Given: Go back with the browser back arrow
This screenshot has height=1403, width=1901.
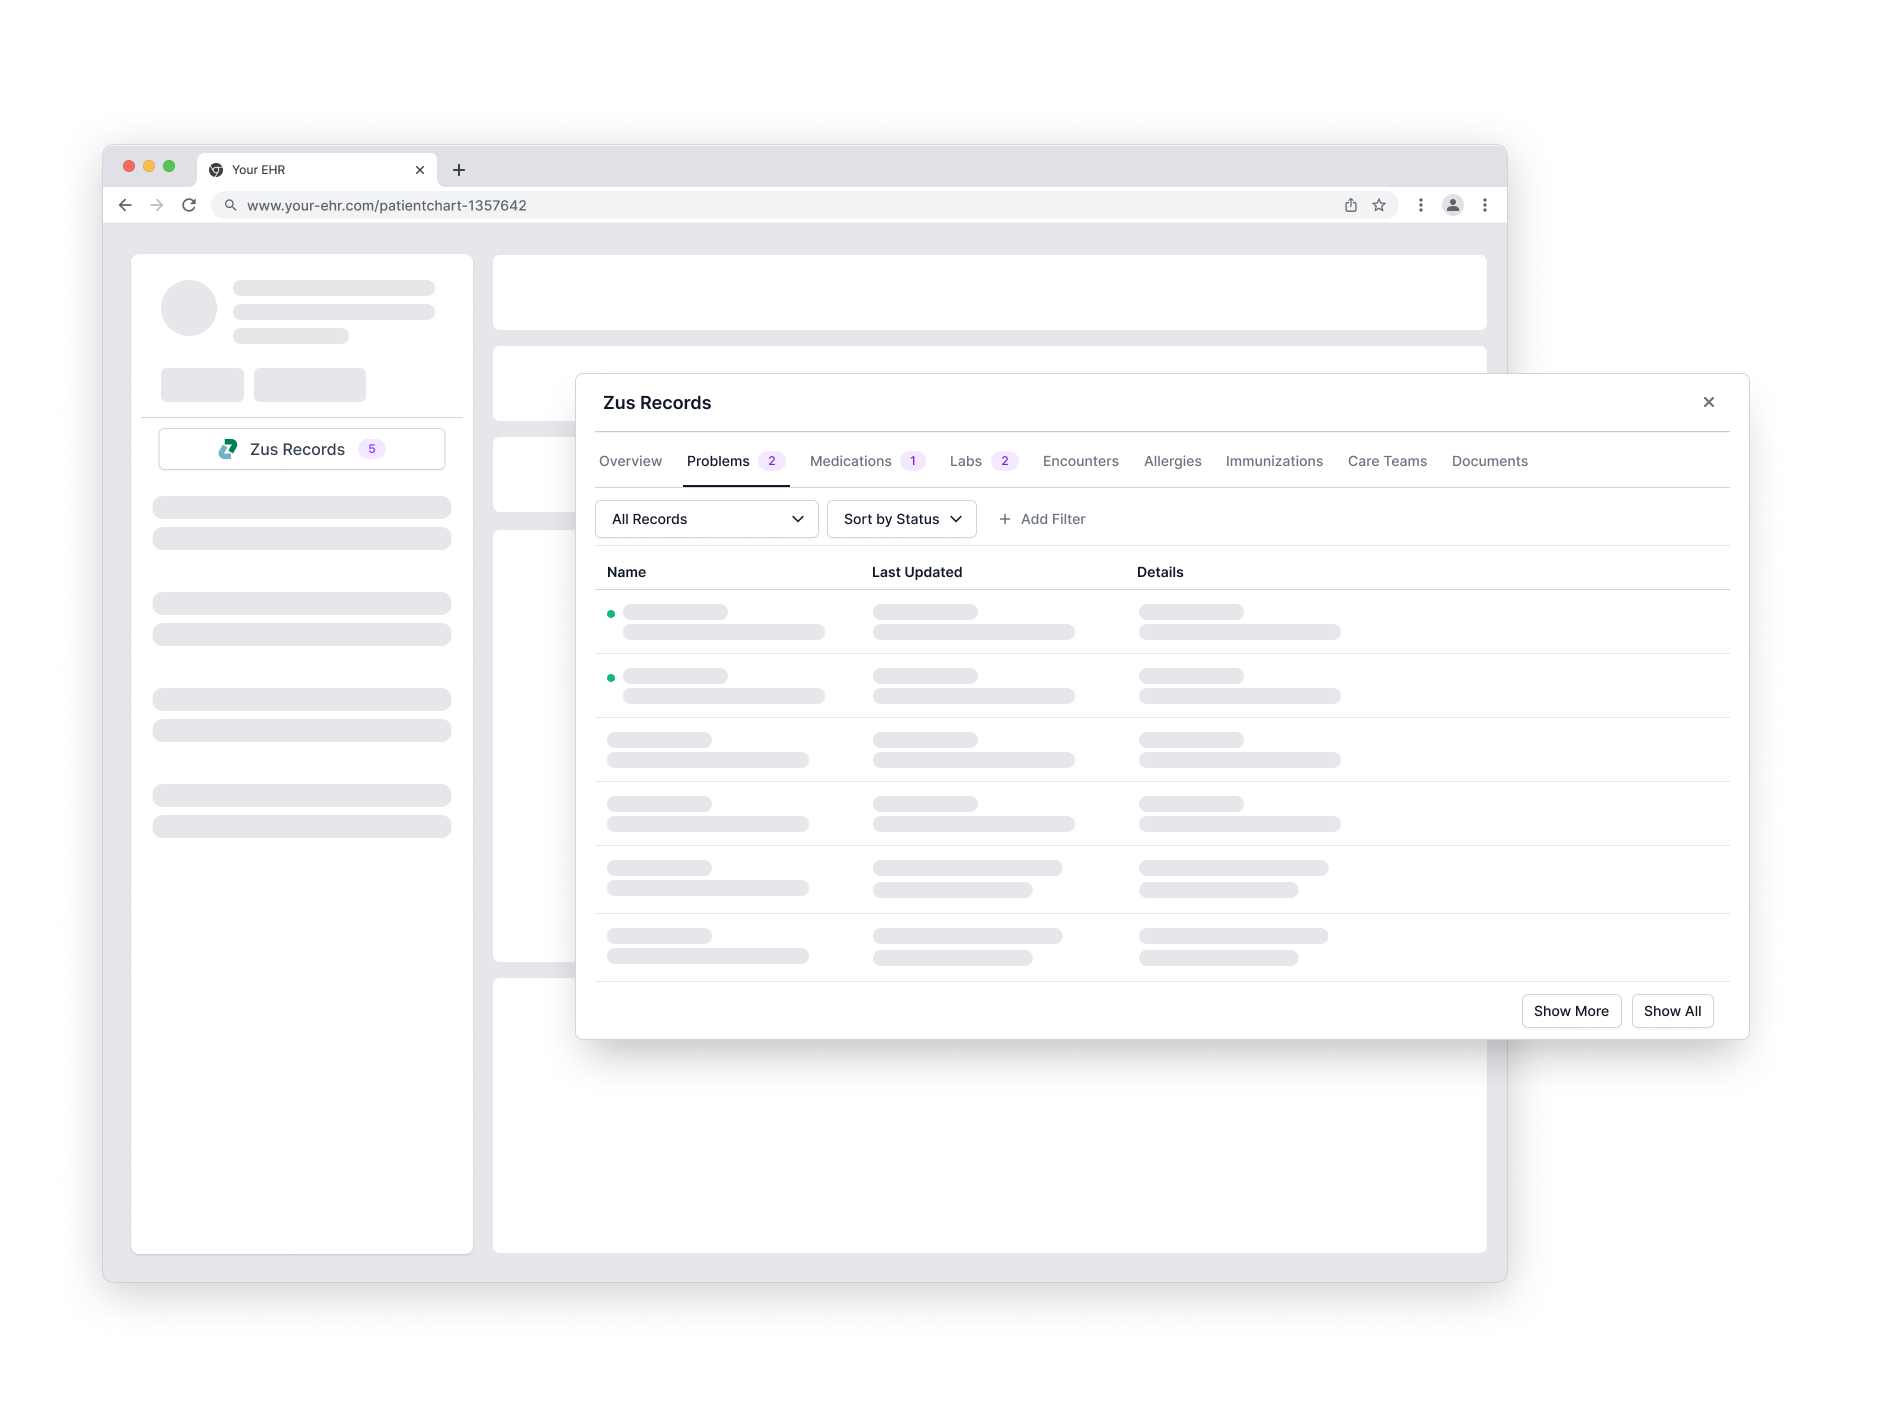Looking at the screenshot, I should (x=125, y=205).
